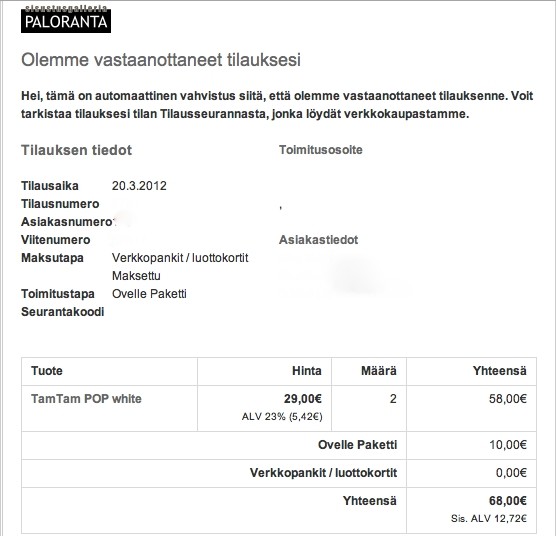Image resolution: width=556 pixels, height=536 pixels.
Task: Click the Ovelle Paketti shipping cost row label
Action: click(x=357, y=445)
